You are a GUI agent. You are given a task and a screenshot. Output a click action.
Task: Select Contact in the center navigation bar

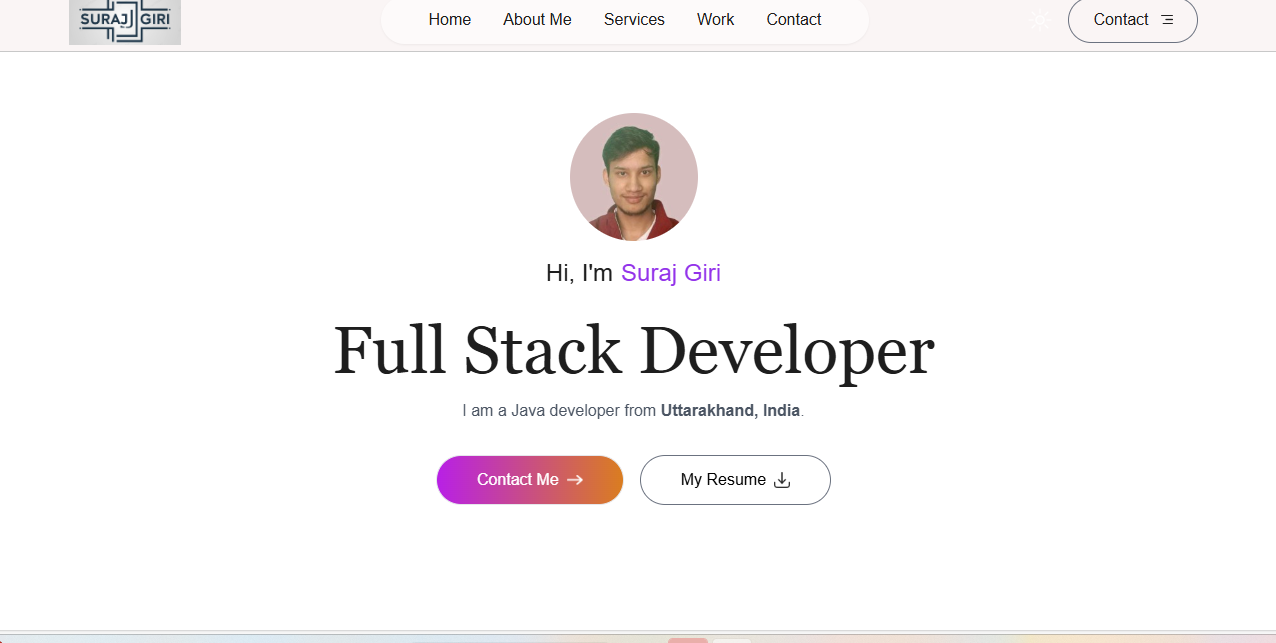[x=794, y=20]
